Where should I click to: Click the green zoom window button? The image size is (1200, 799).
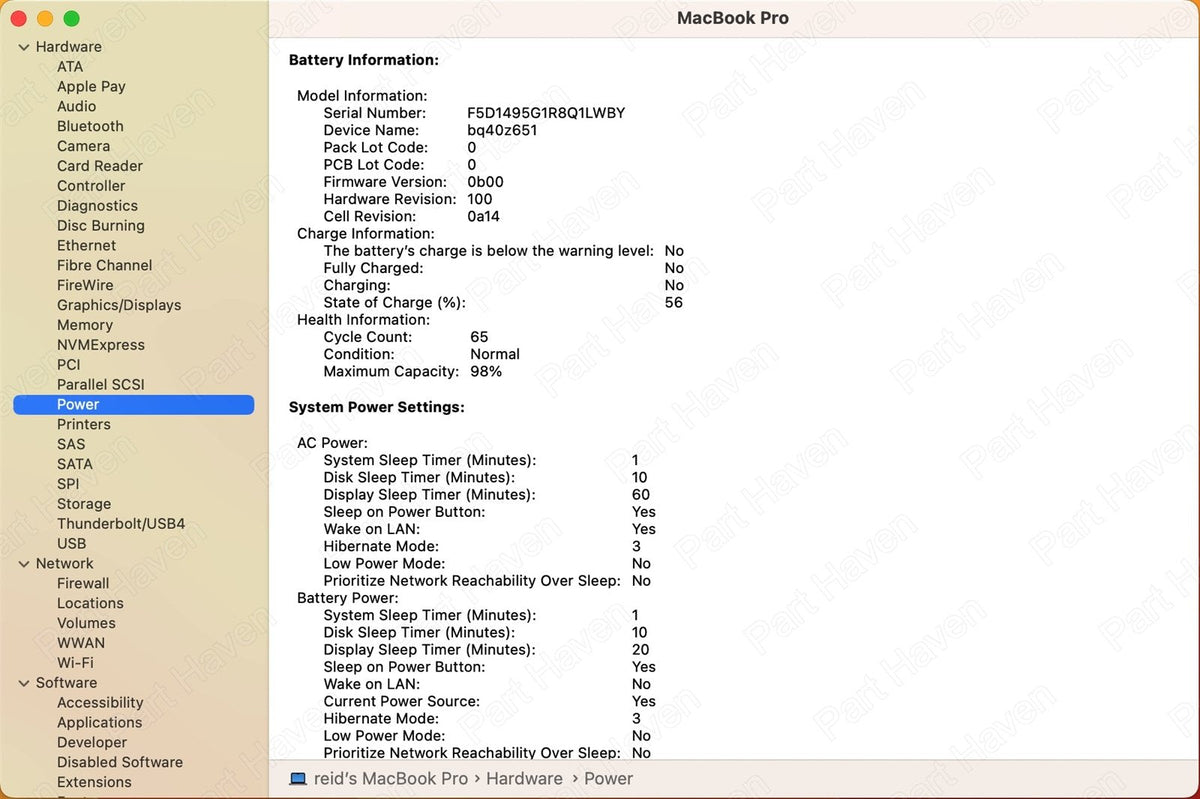[71, 19]
